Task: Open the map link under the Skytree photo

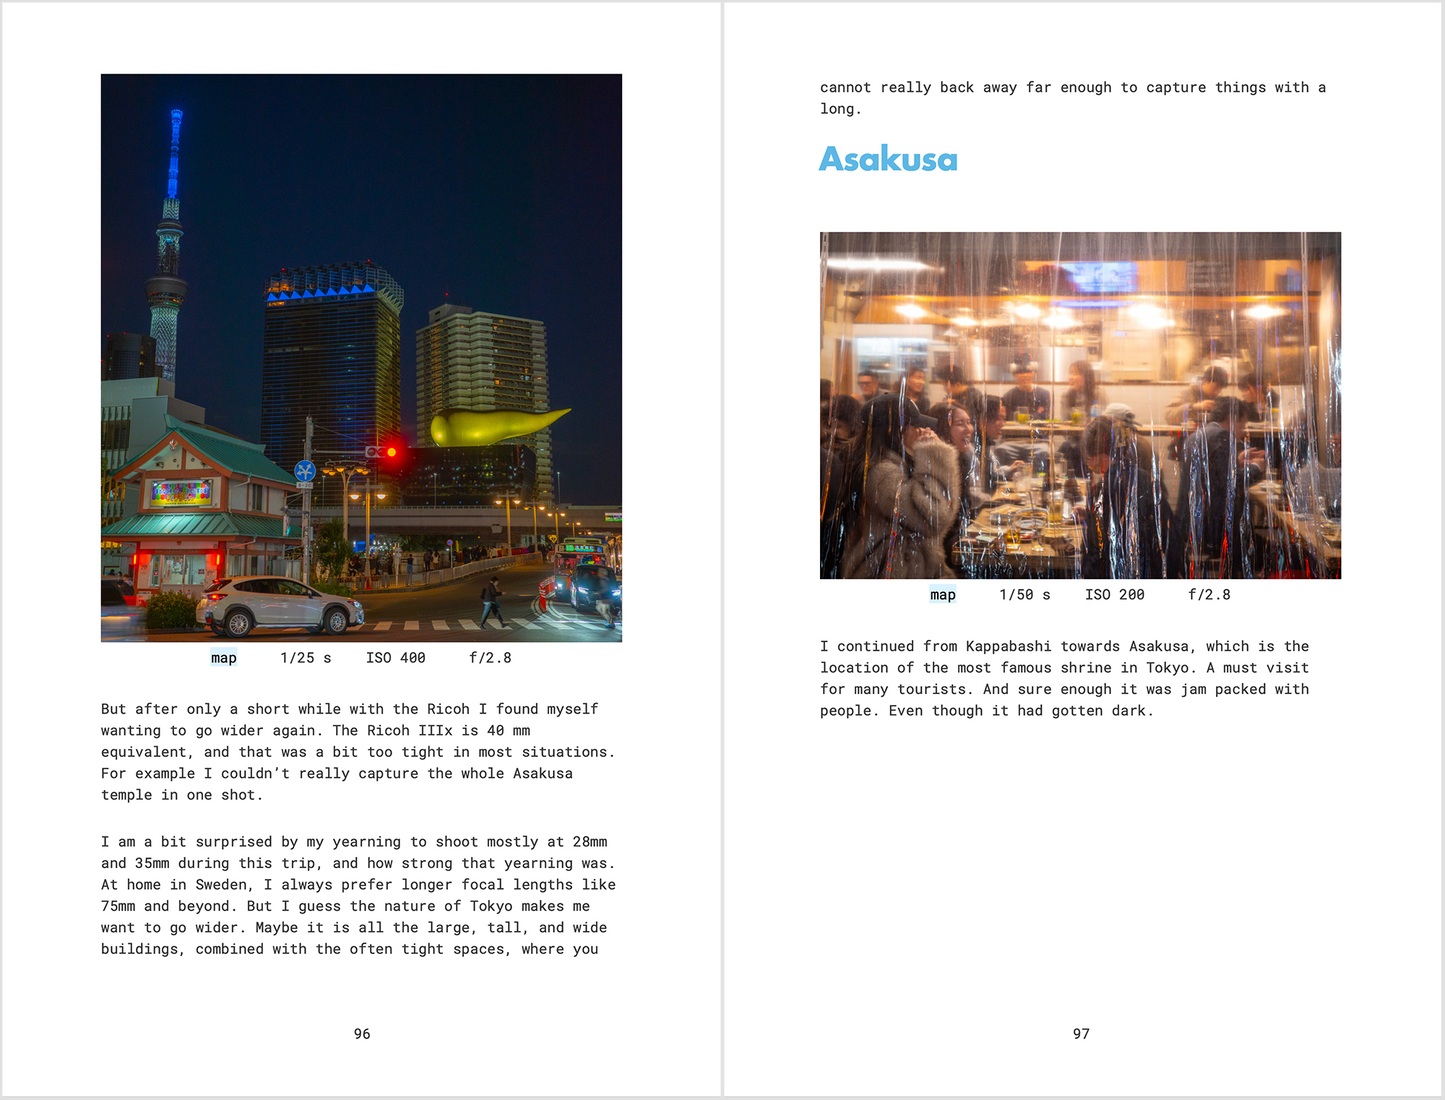Action: 223,657
